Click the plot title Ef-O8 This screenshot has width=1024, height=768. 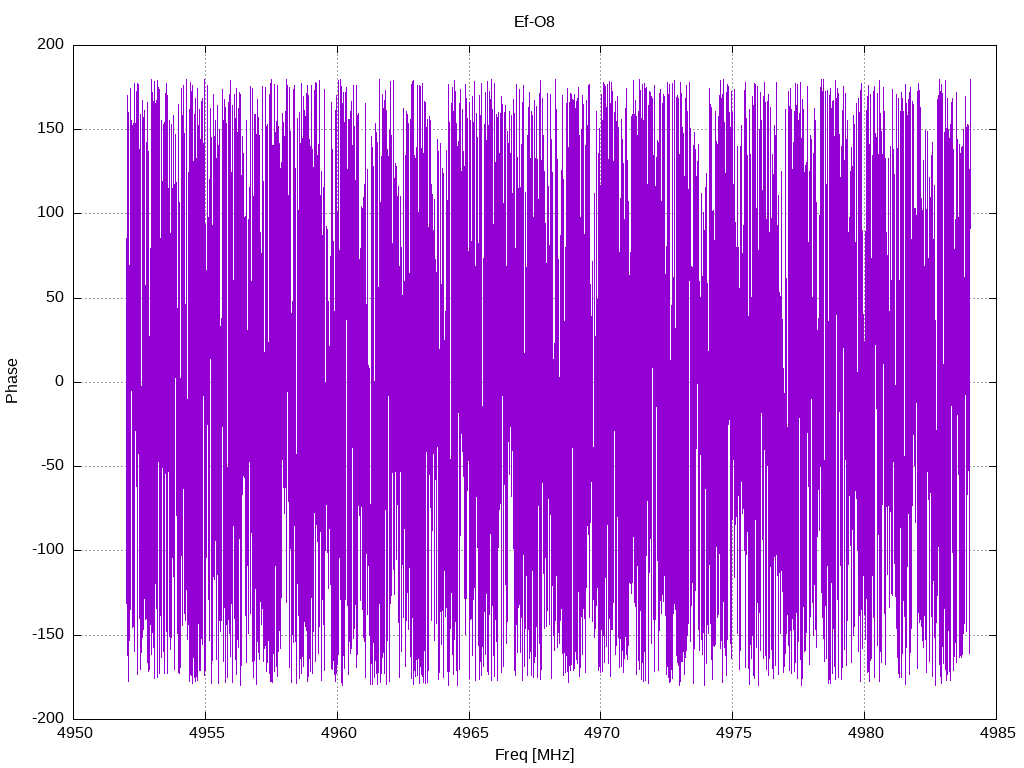(534, 22)
